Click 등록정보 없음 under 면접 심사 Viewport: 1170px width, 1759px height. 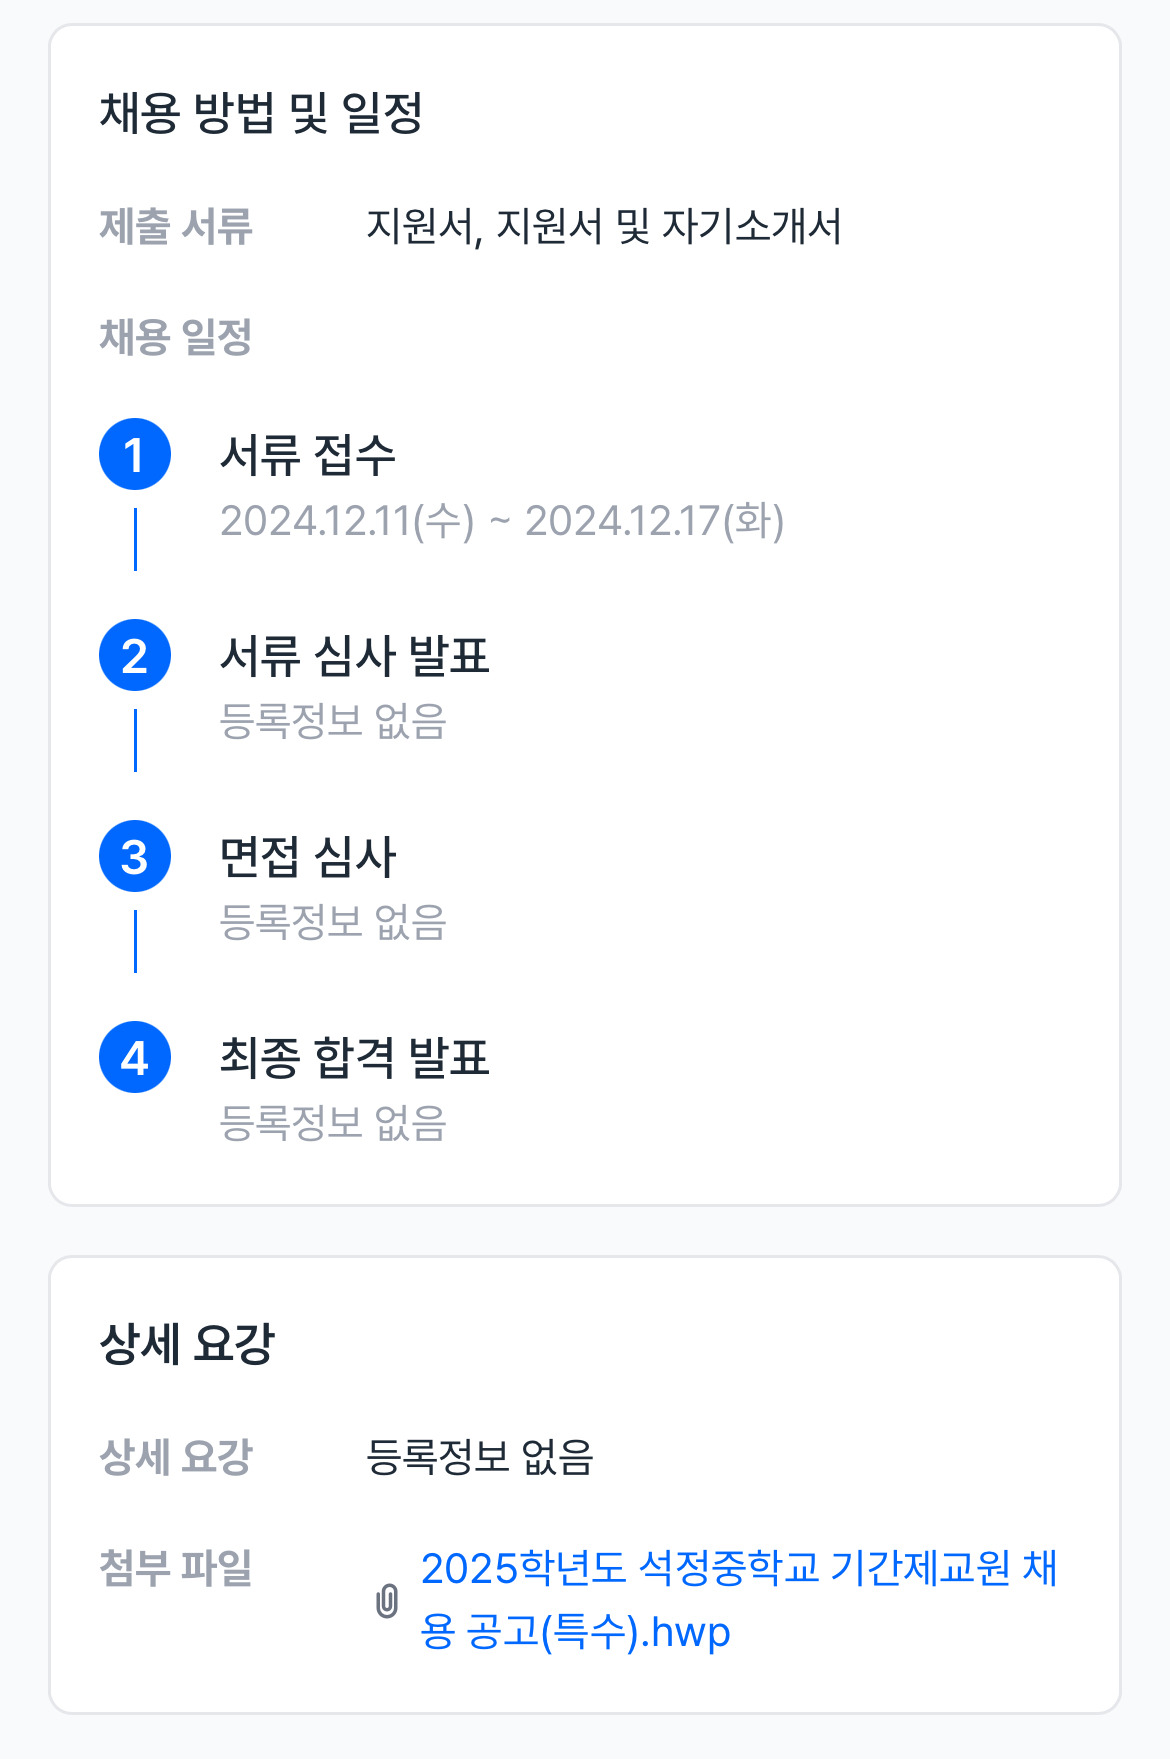(333, 922)
